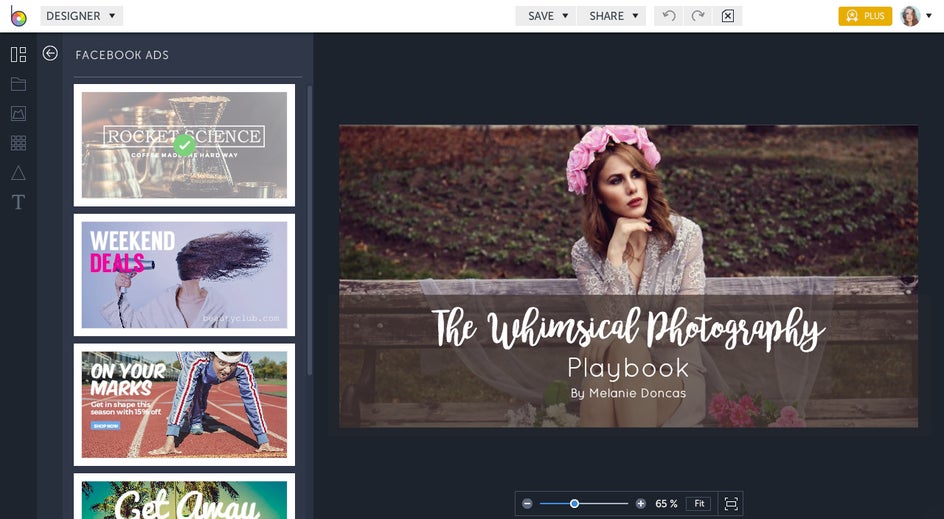Open the Design Manager folder icon

pyautogui.click(x=18, y=84)
